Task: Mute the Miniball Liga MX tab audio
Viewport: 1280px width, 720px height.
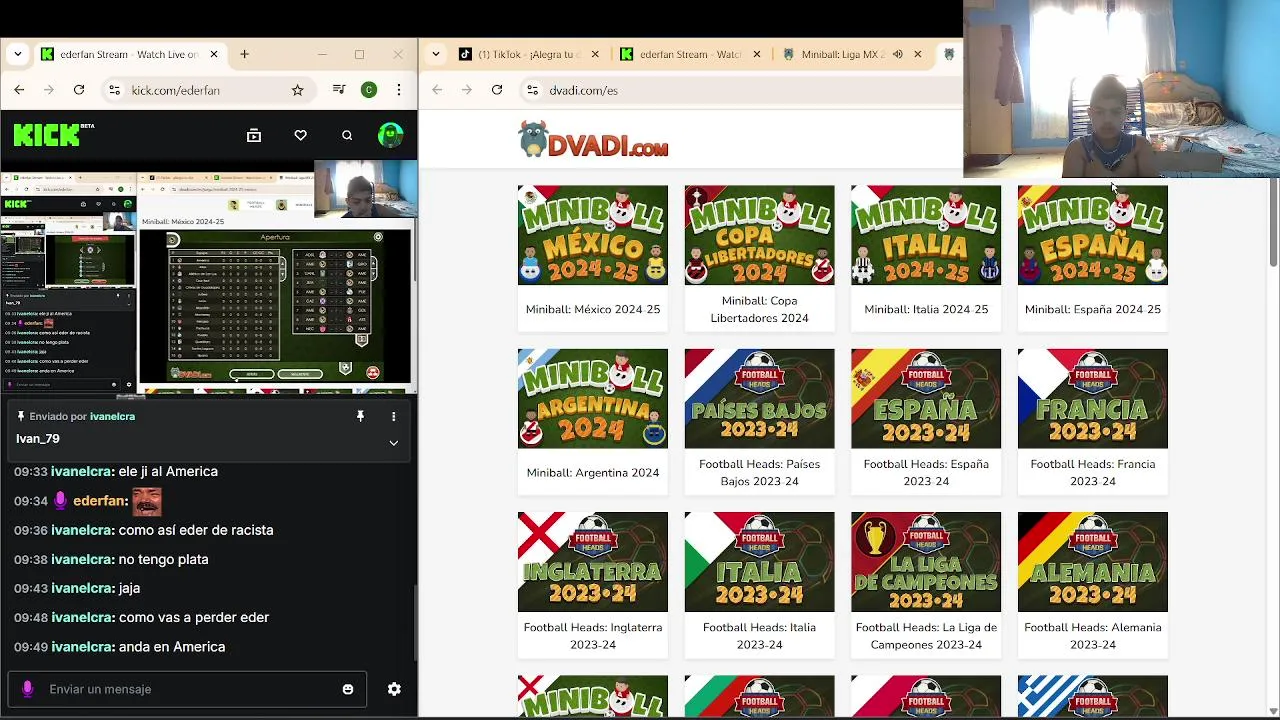Action: coord(897,54)
